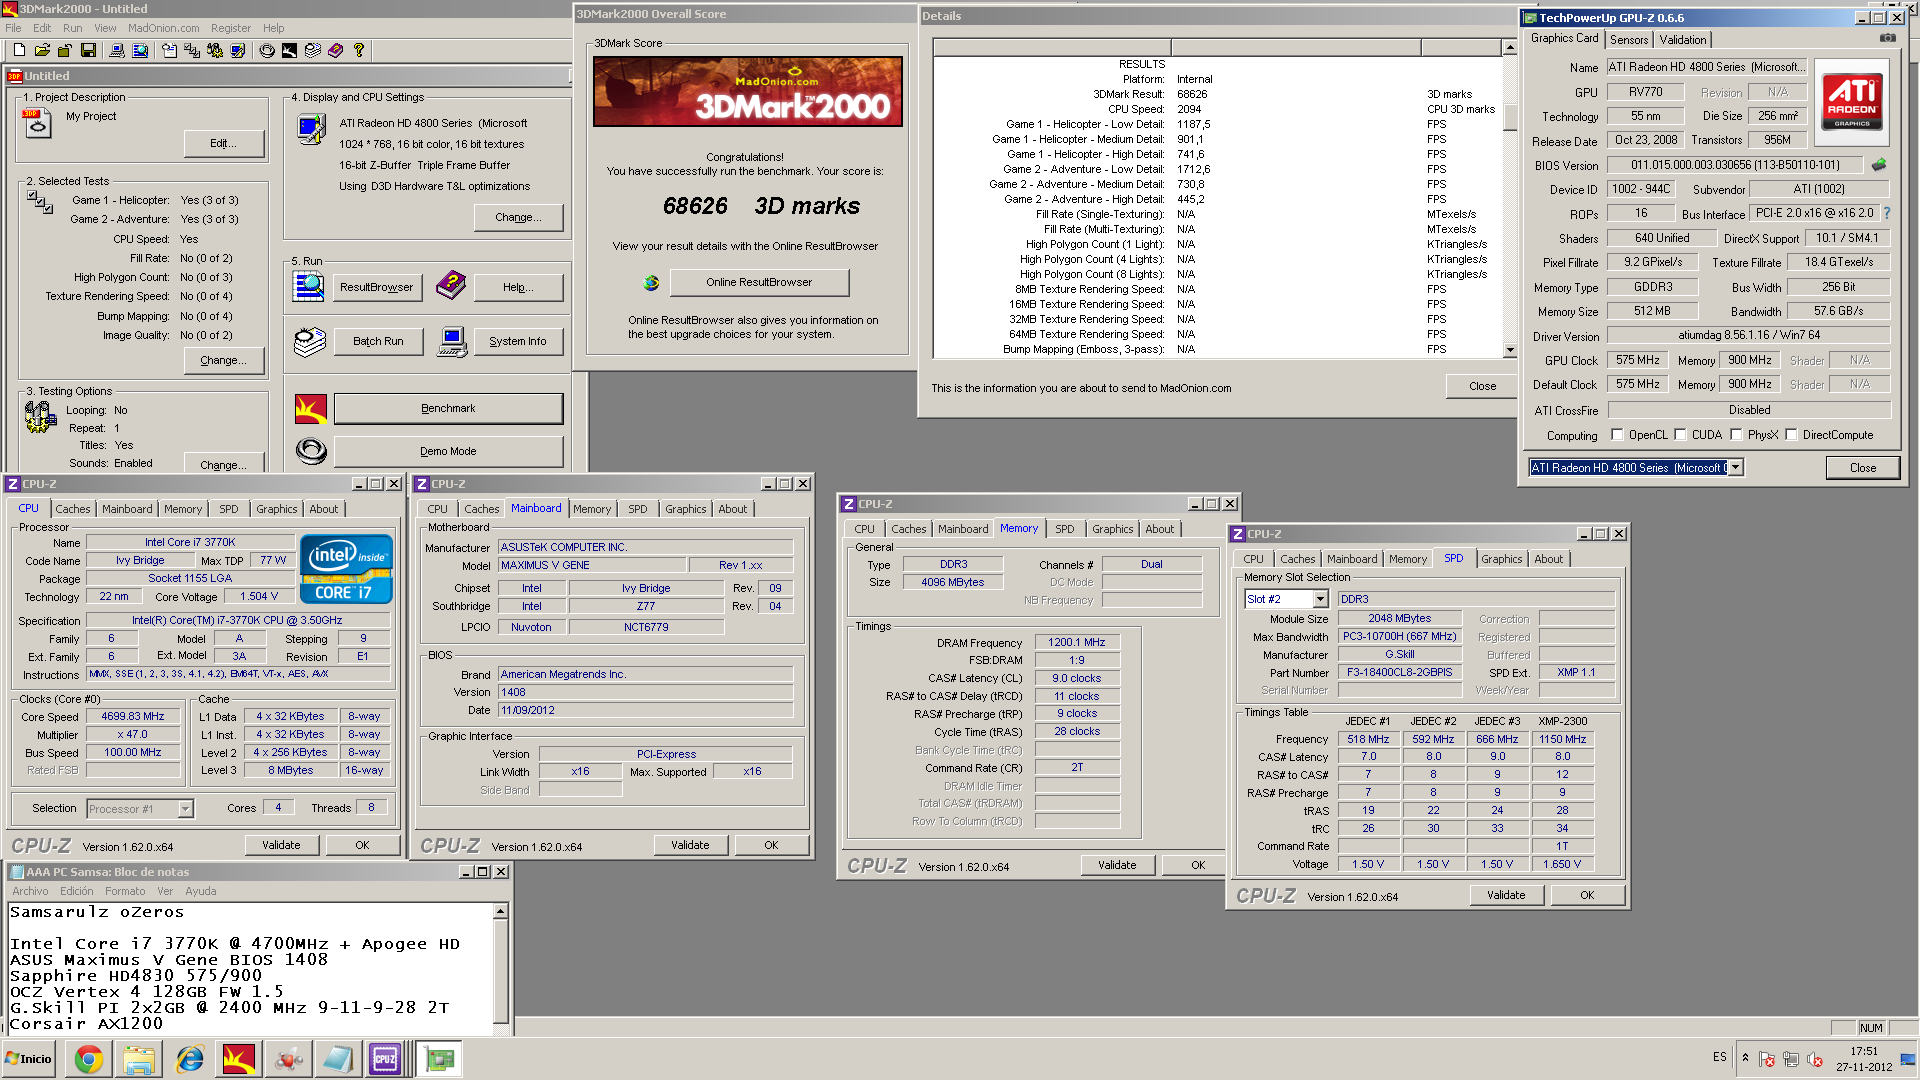Switch to the Sensors tab in GPU-Z
Image resolution: width=1920 pixels, height=1080 pixels.
pyautogui.click(x=1629, y=40)
